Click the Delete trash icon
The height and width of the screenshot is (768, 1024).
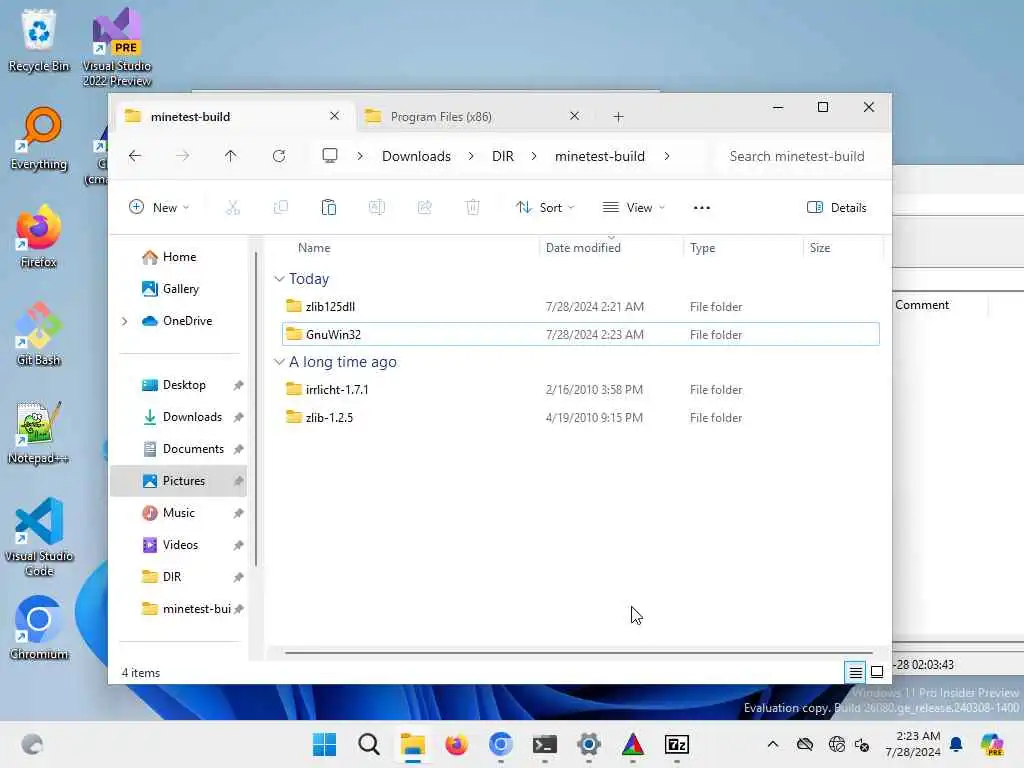(x=473, y=208)
